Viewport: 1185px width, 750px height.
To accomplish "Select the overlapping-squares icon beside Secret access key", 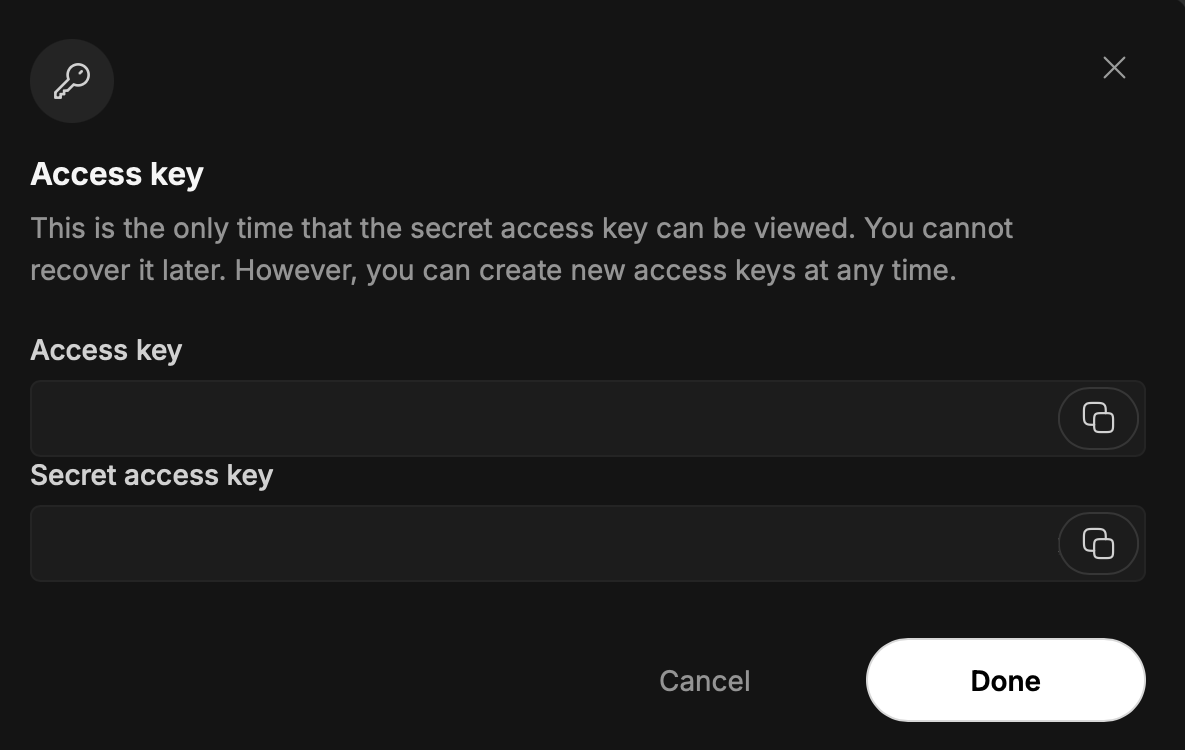I will pyautogui.click(x=1098, y=544).
